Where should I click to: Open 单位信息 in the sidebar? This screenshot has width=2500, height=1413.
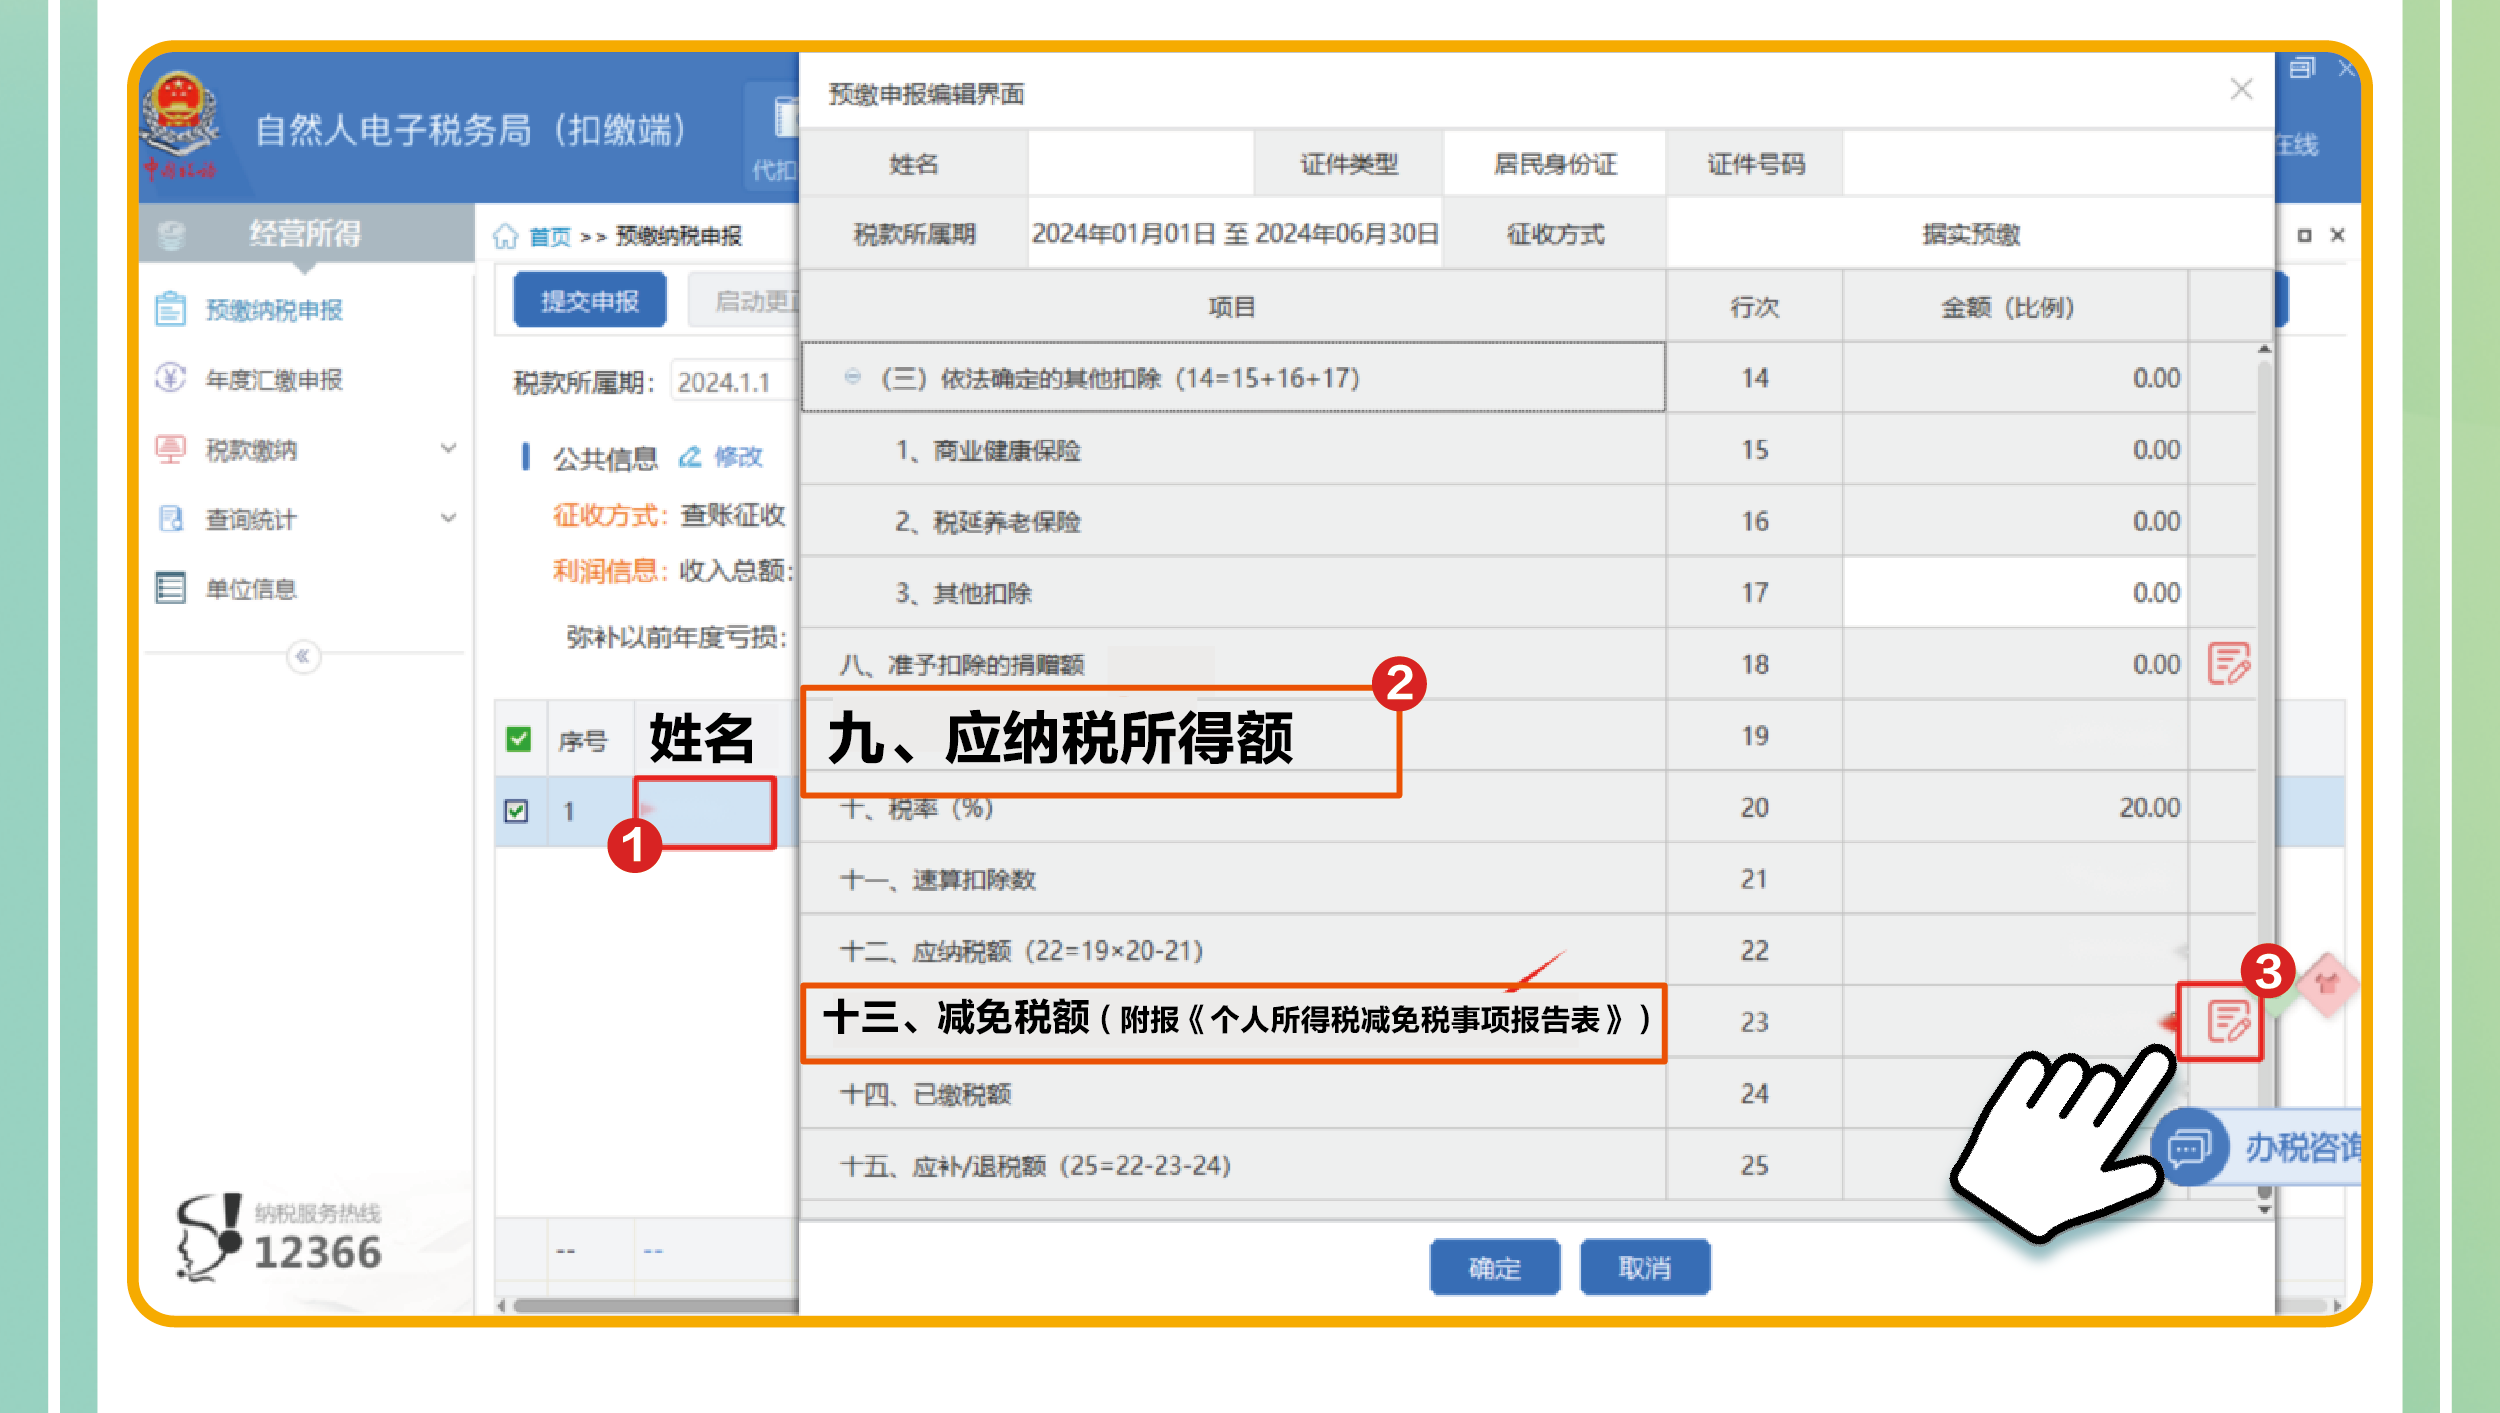(x=250, y=589)
